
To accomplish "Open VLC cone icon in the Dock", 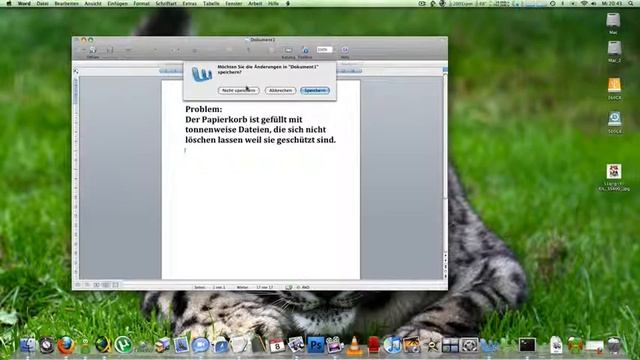I will [x=354, y=345].
